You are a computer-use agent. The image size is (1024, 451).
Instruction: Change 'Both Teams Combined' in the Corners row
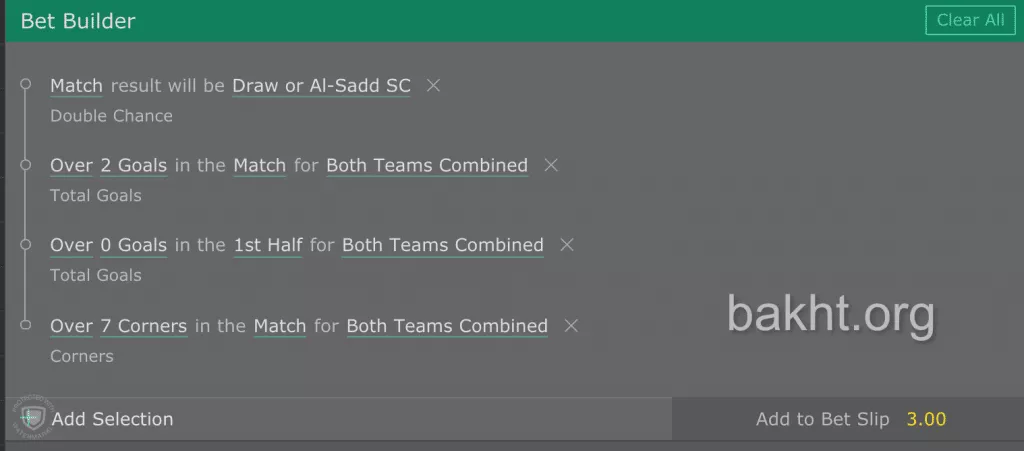click(447, 326)
